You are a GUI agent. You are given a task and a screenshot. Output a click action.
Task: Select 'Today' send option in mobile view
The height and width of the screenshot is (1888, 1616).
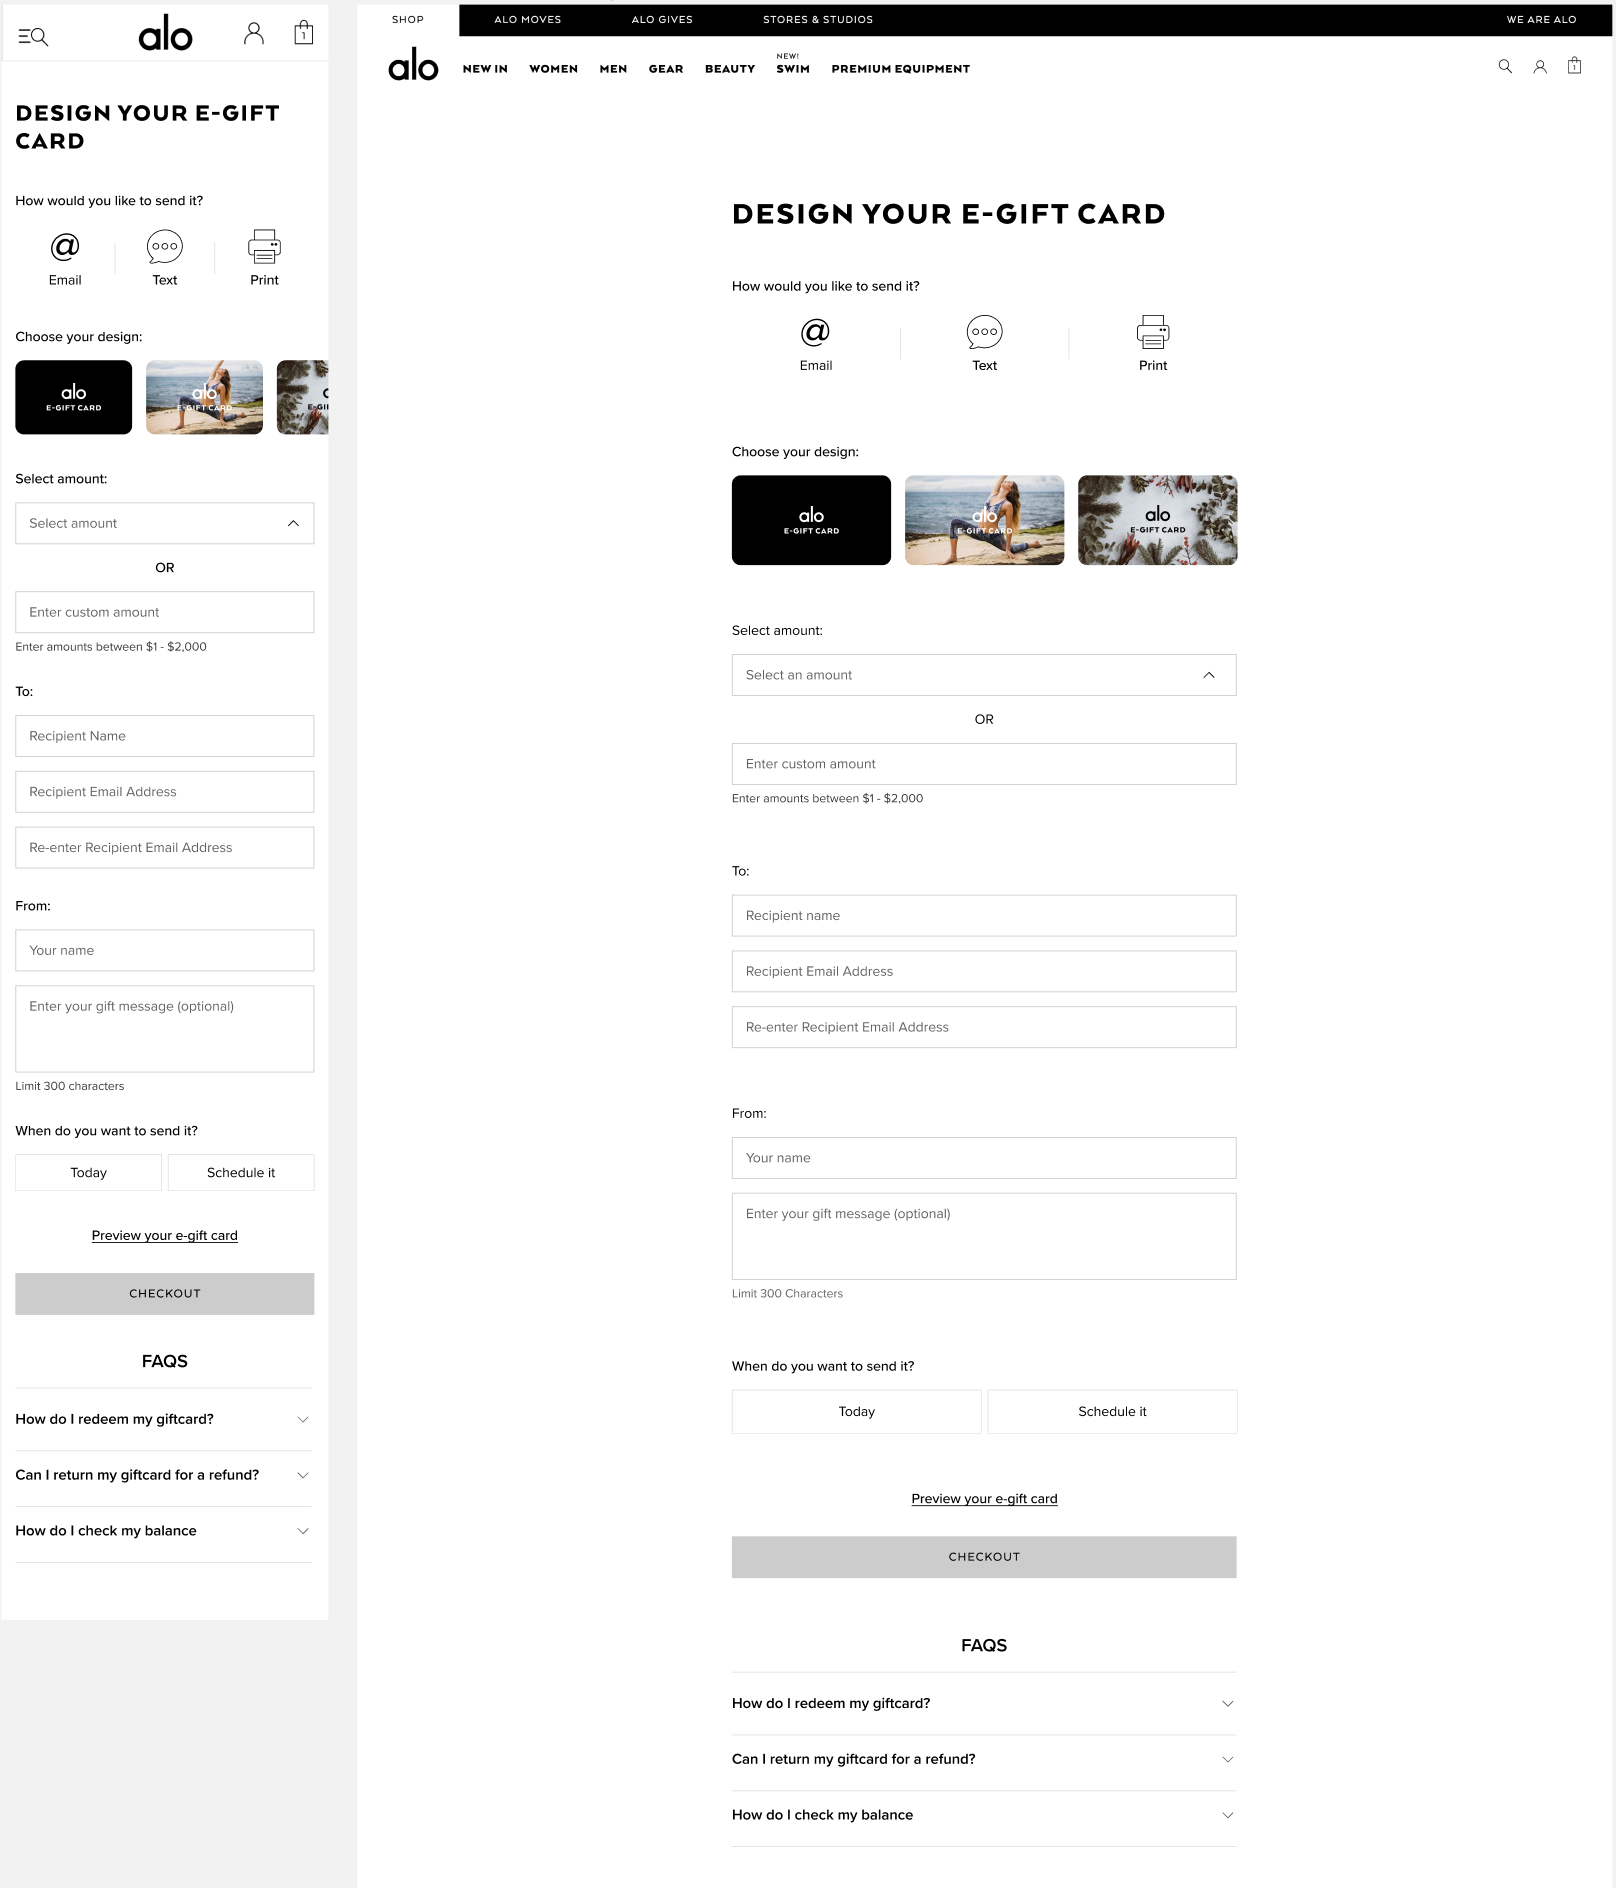(x=88, y=1172)
